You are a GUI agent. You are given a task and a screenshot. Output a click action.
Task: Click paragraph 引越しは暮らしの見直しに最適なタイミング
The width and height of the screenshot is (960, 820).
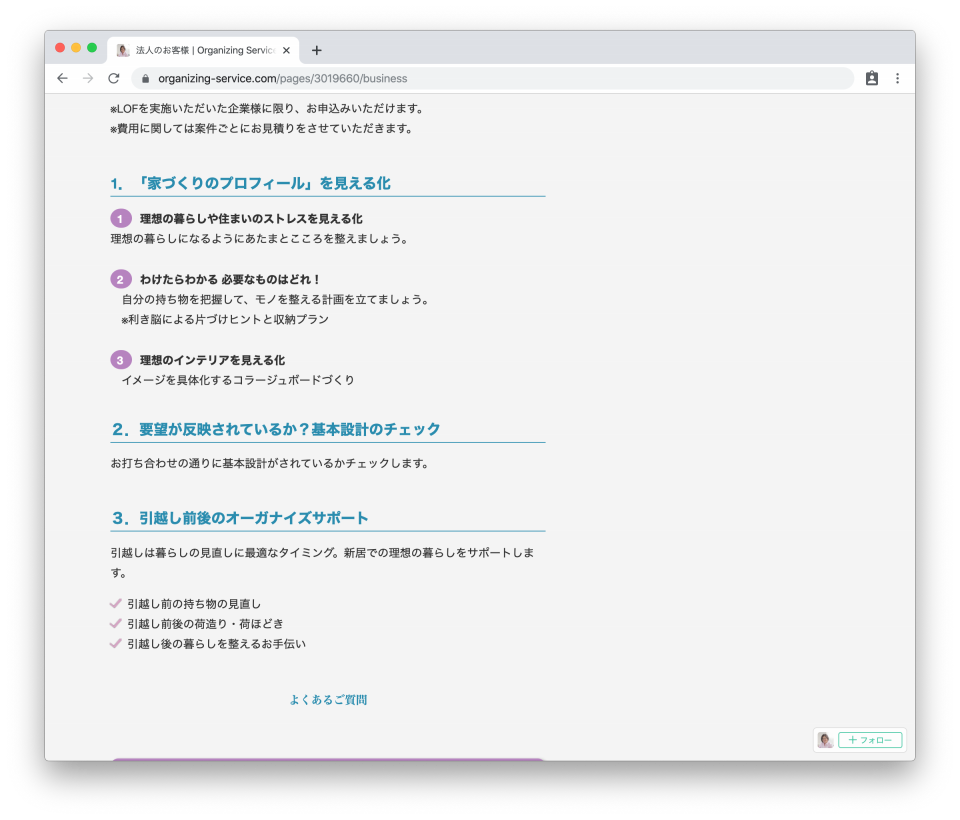322,563
